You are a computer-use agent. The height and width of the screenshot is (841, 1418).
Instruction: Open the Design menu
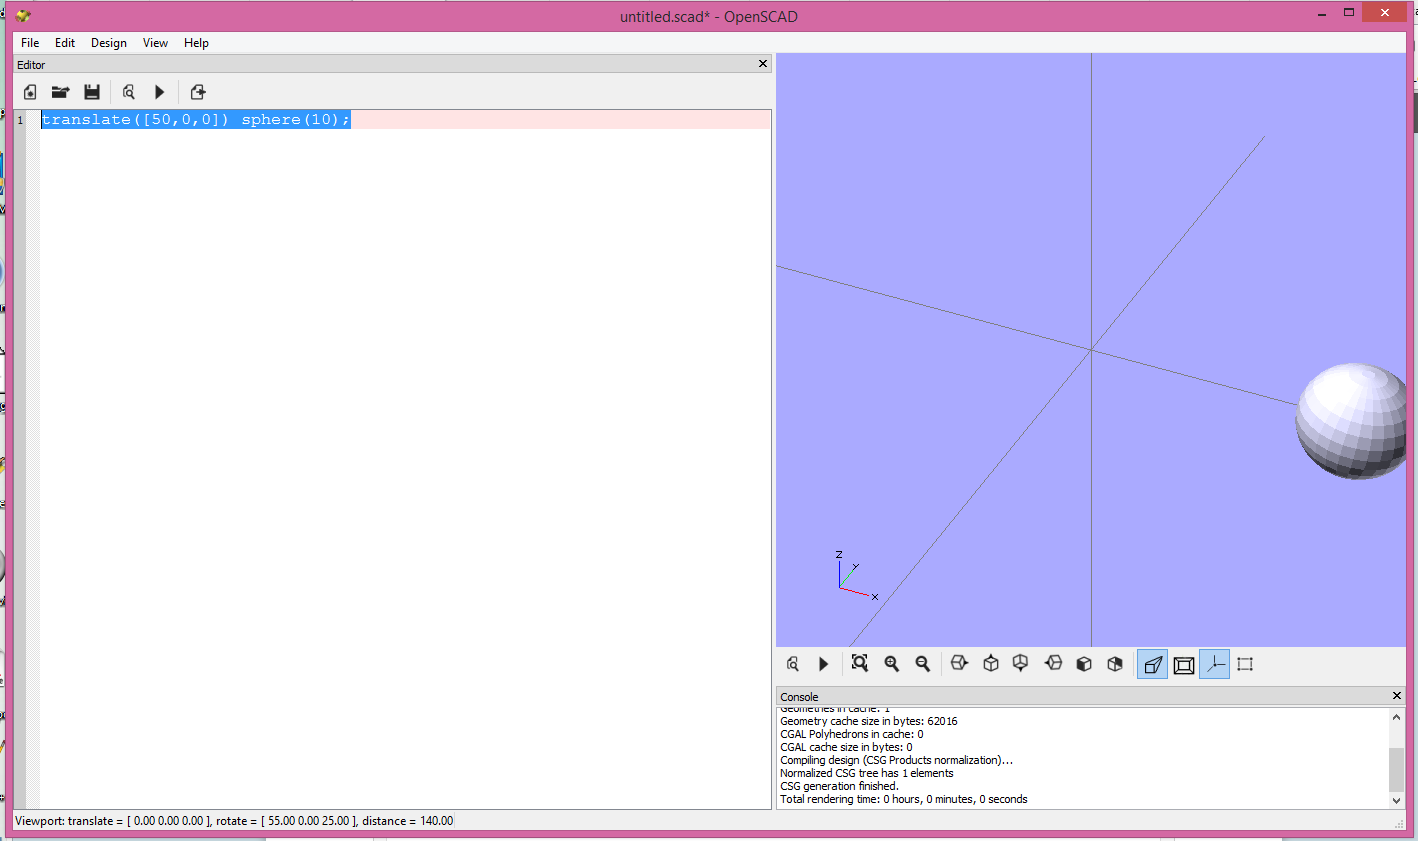tap(108, 43)
